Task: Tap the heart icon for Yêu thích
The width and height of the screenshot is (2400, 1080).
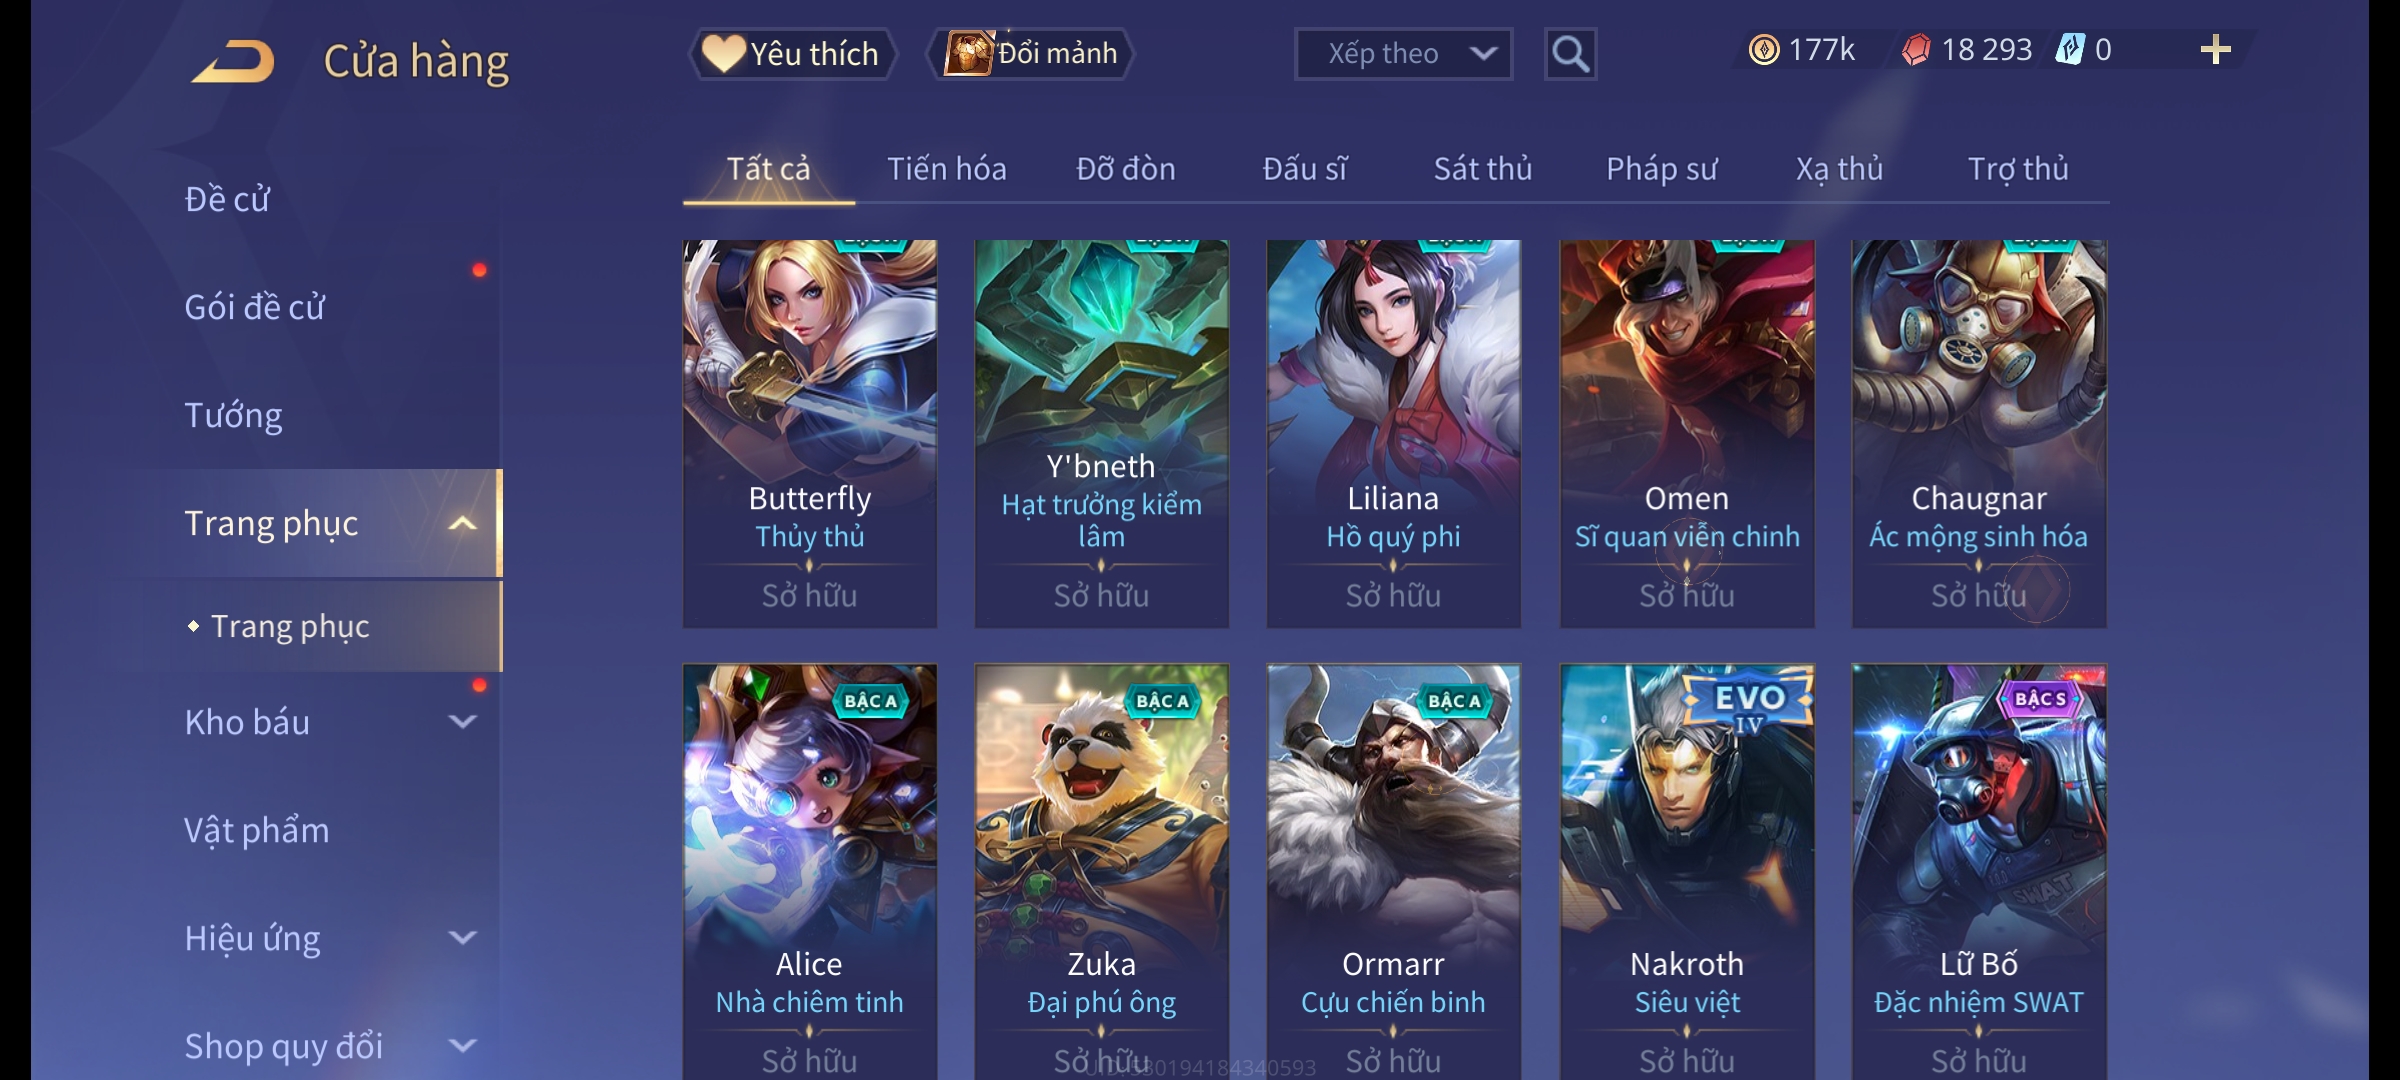Action: coord(723,53)
